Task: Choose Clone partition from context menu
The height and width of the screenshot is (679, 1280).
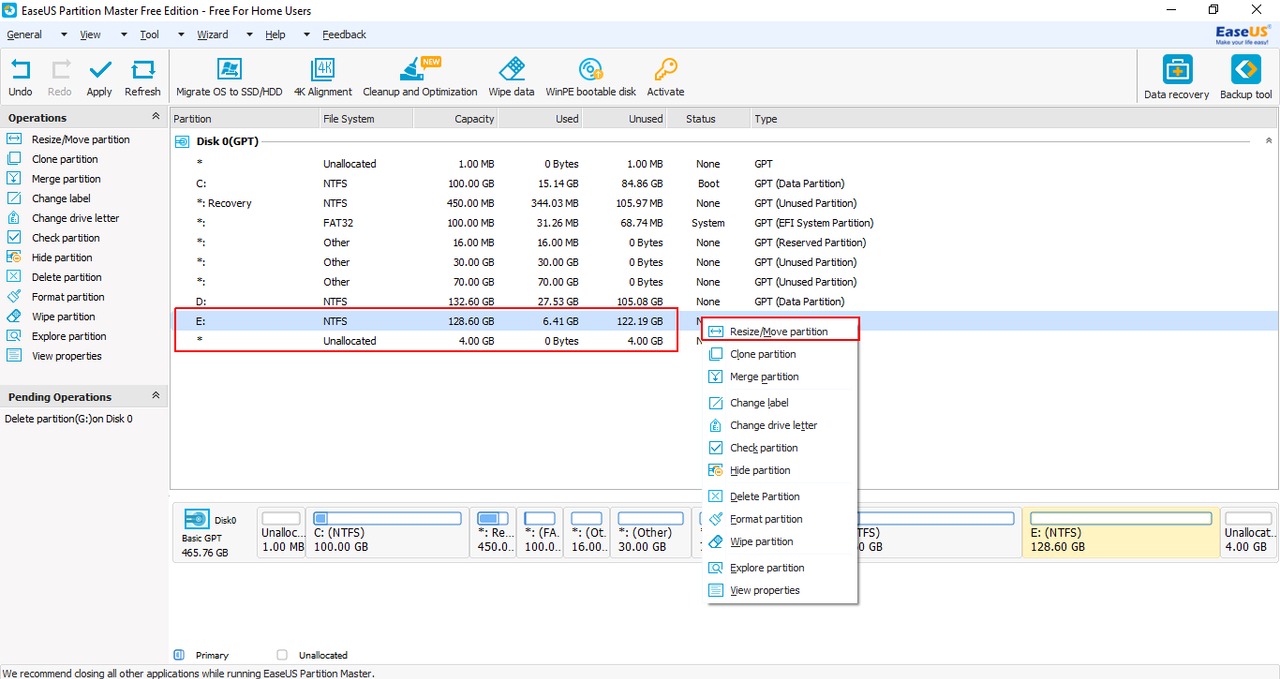Action: tap(781, 354)
